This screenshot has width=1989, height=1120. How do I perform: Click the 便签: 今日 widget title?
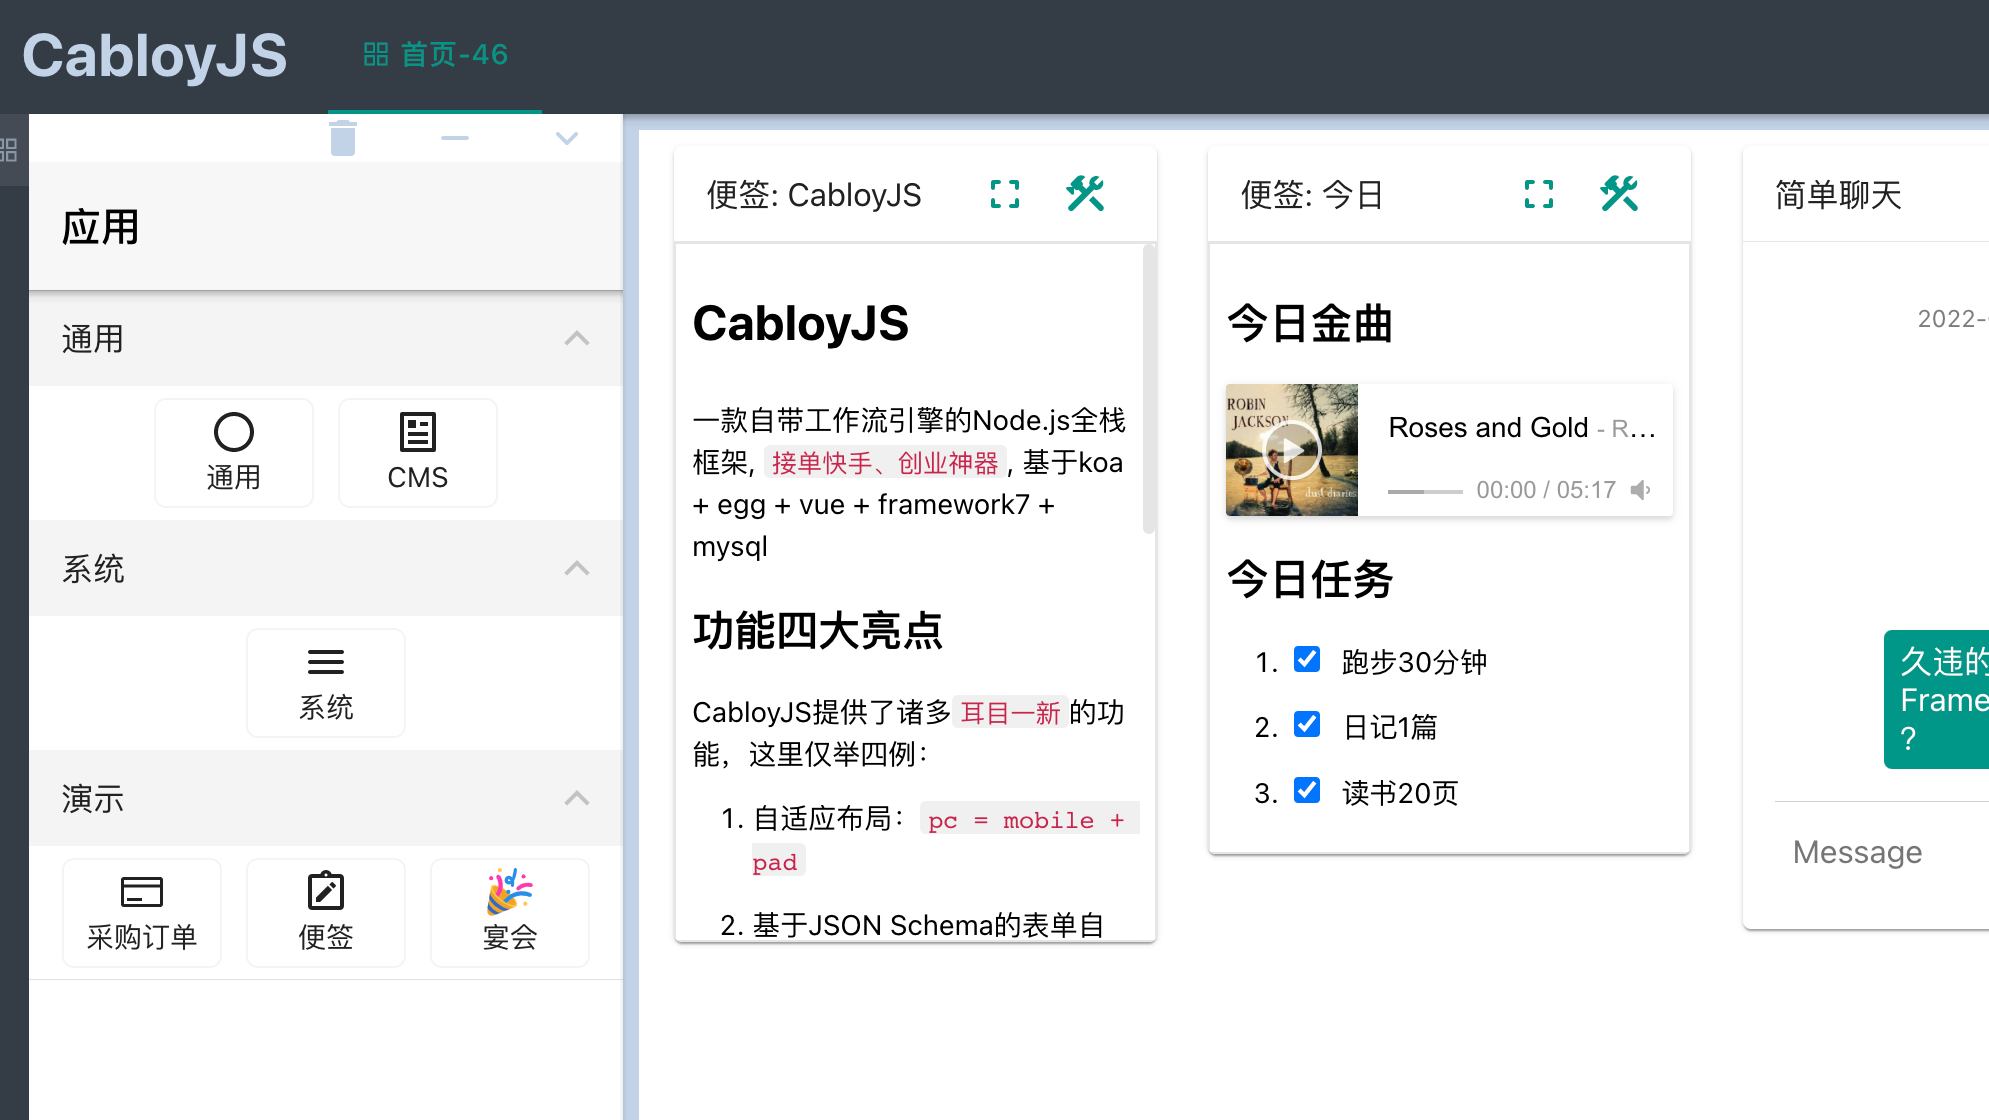pyautogui.click(x=1312, y=195)
